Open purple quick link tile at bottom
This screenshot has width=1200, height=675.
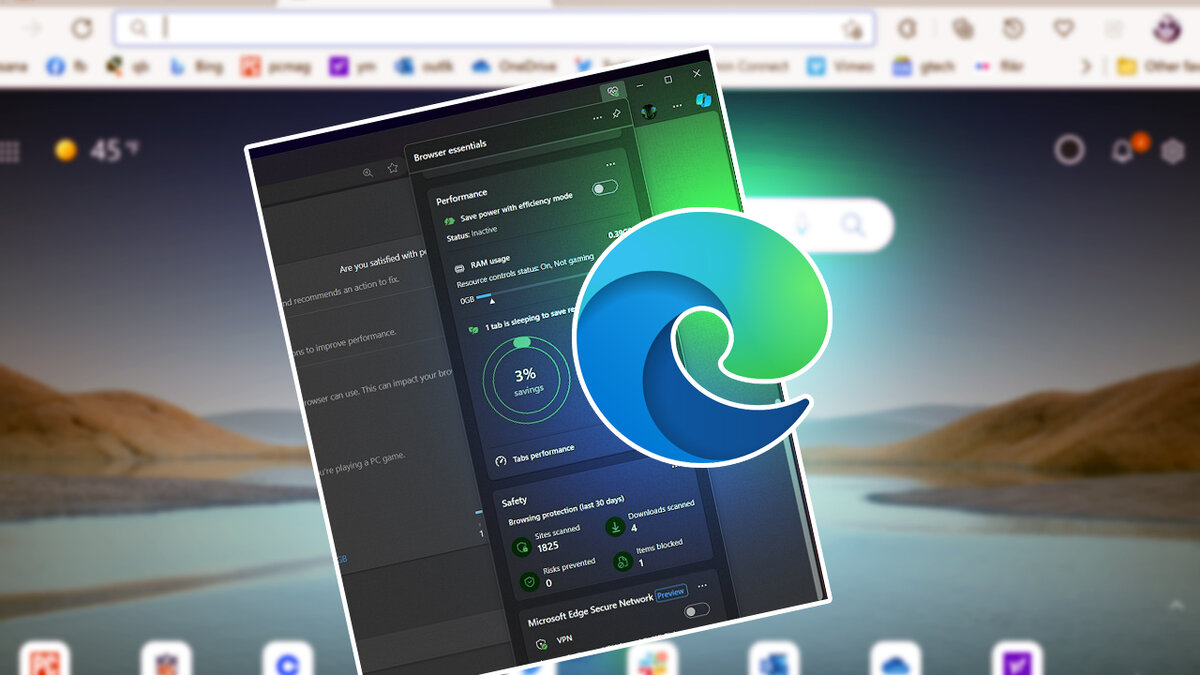point(1016,660)
